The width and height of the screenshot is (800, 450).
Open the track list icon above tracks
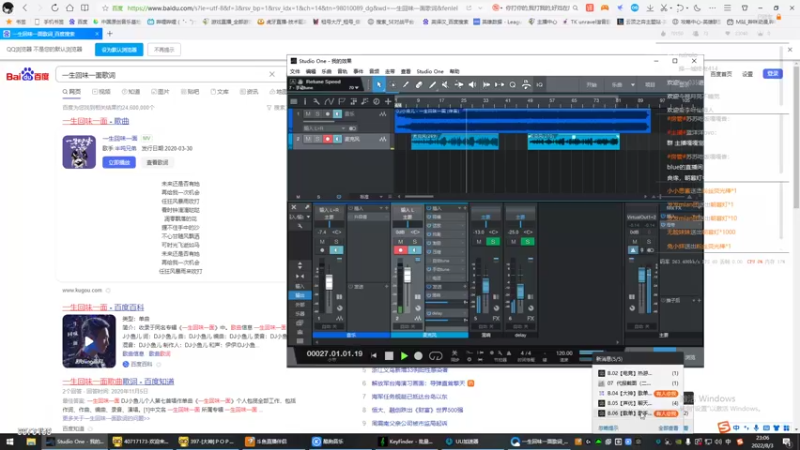294,102
